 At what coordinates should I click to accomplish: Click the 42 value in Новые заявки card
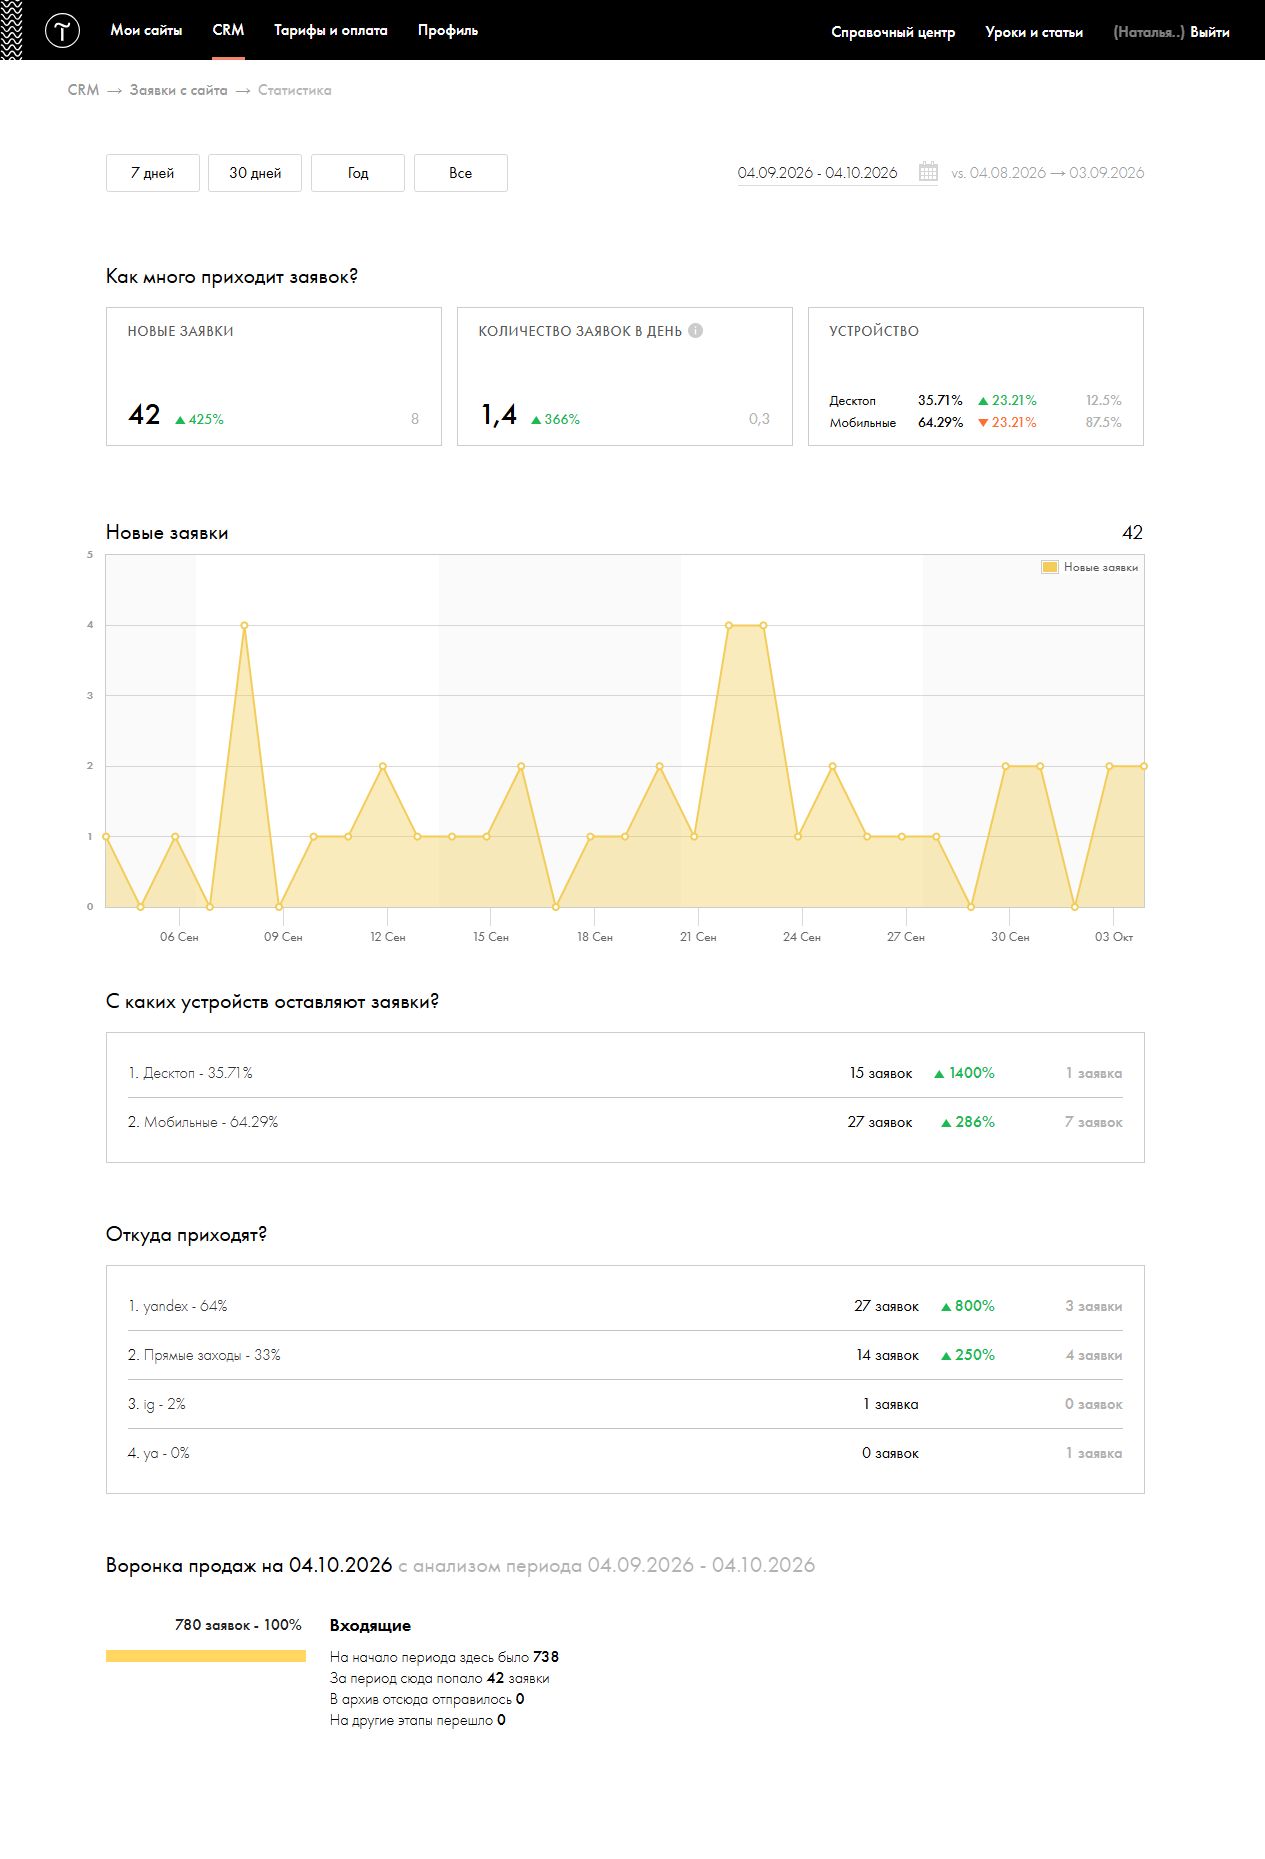144,415
